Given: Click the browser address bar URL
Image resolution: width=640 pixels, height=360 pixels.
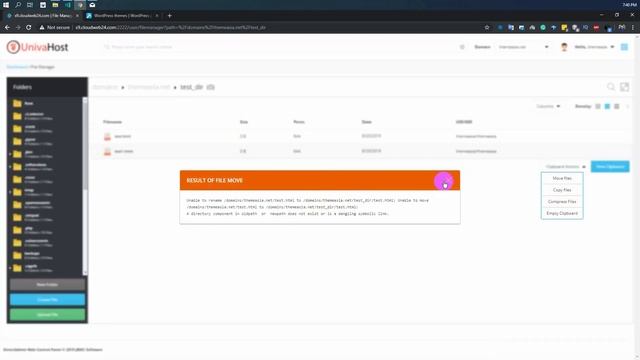Looking at the screenshot, I should (x=171, y=27).
